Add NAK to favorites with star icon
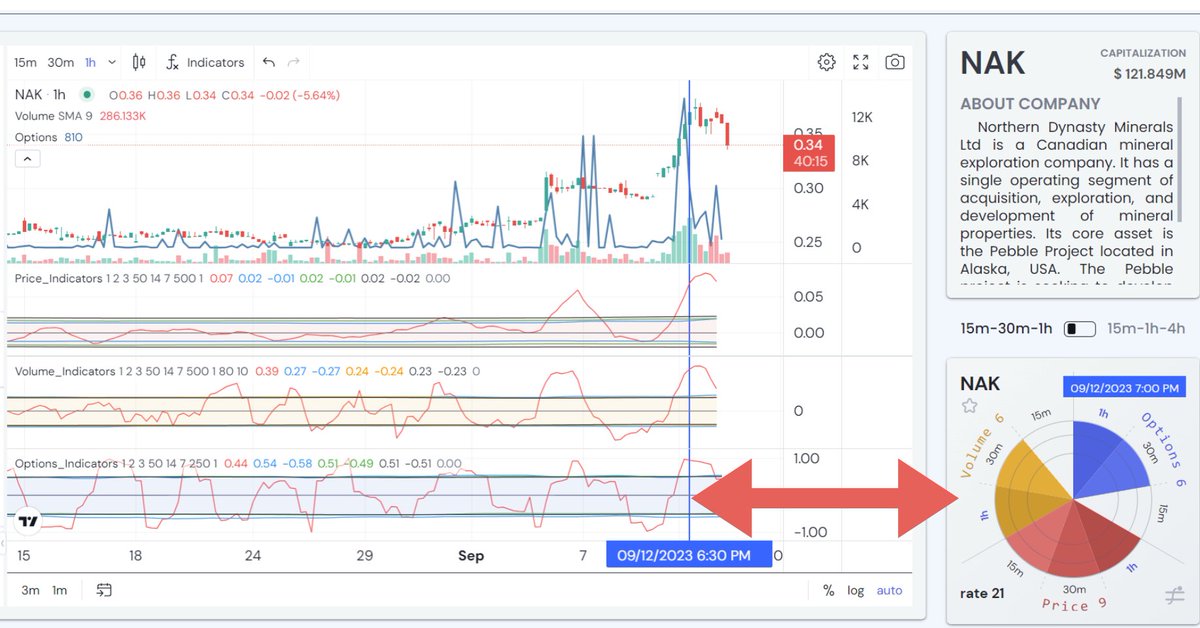 [969, 405]
